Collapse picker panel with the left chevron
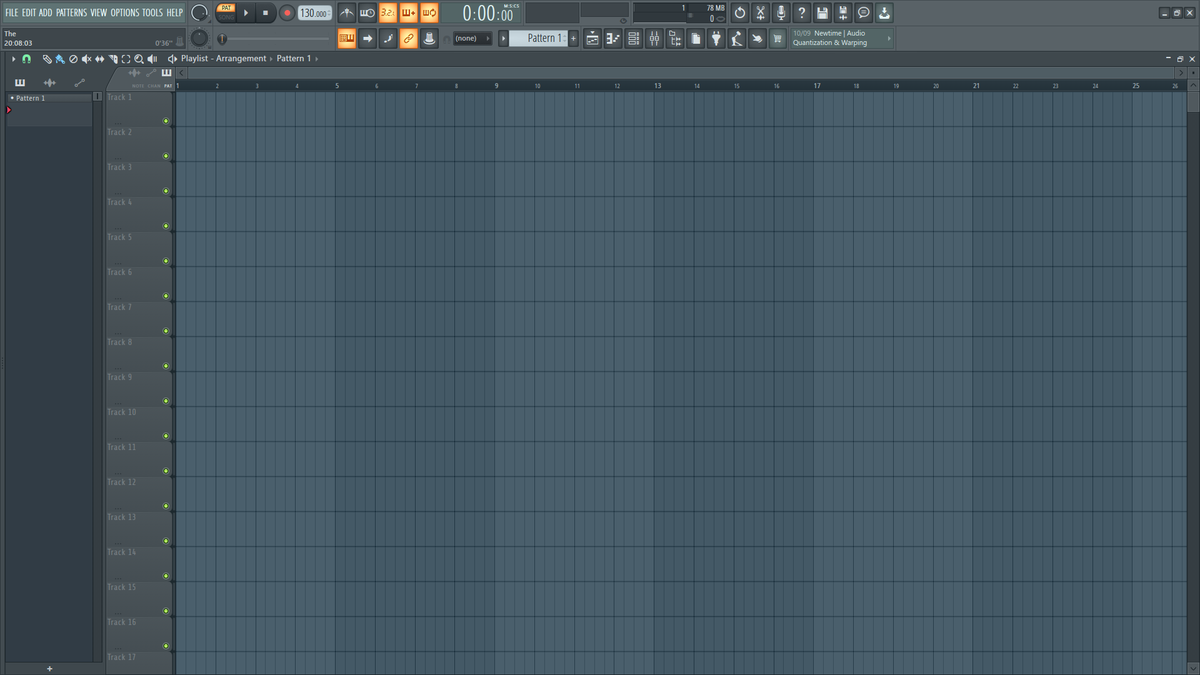The image size is (1200, 675). [x=182, y=73]
